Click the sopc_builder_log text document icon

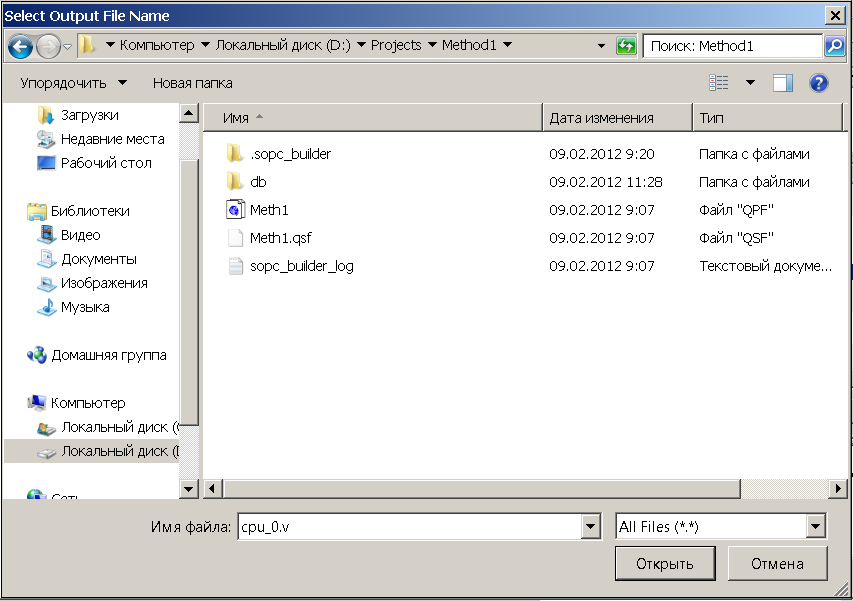pos(236,266)
